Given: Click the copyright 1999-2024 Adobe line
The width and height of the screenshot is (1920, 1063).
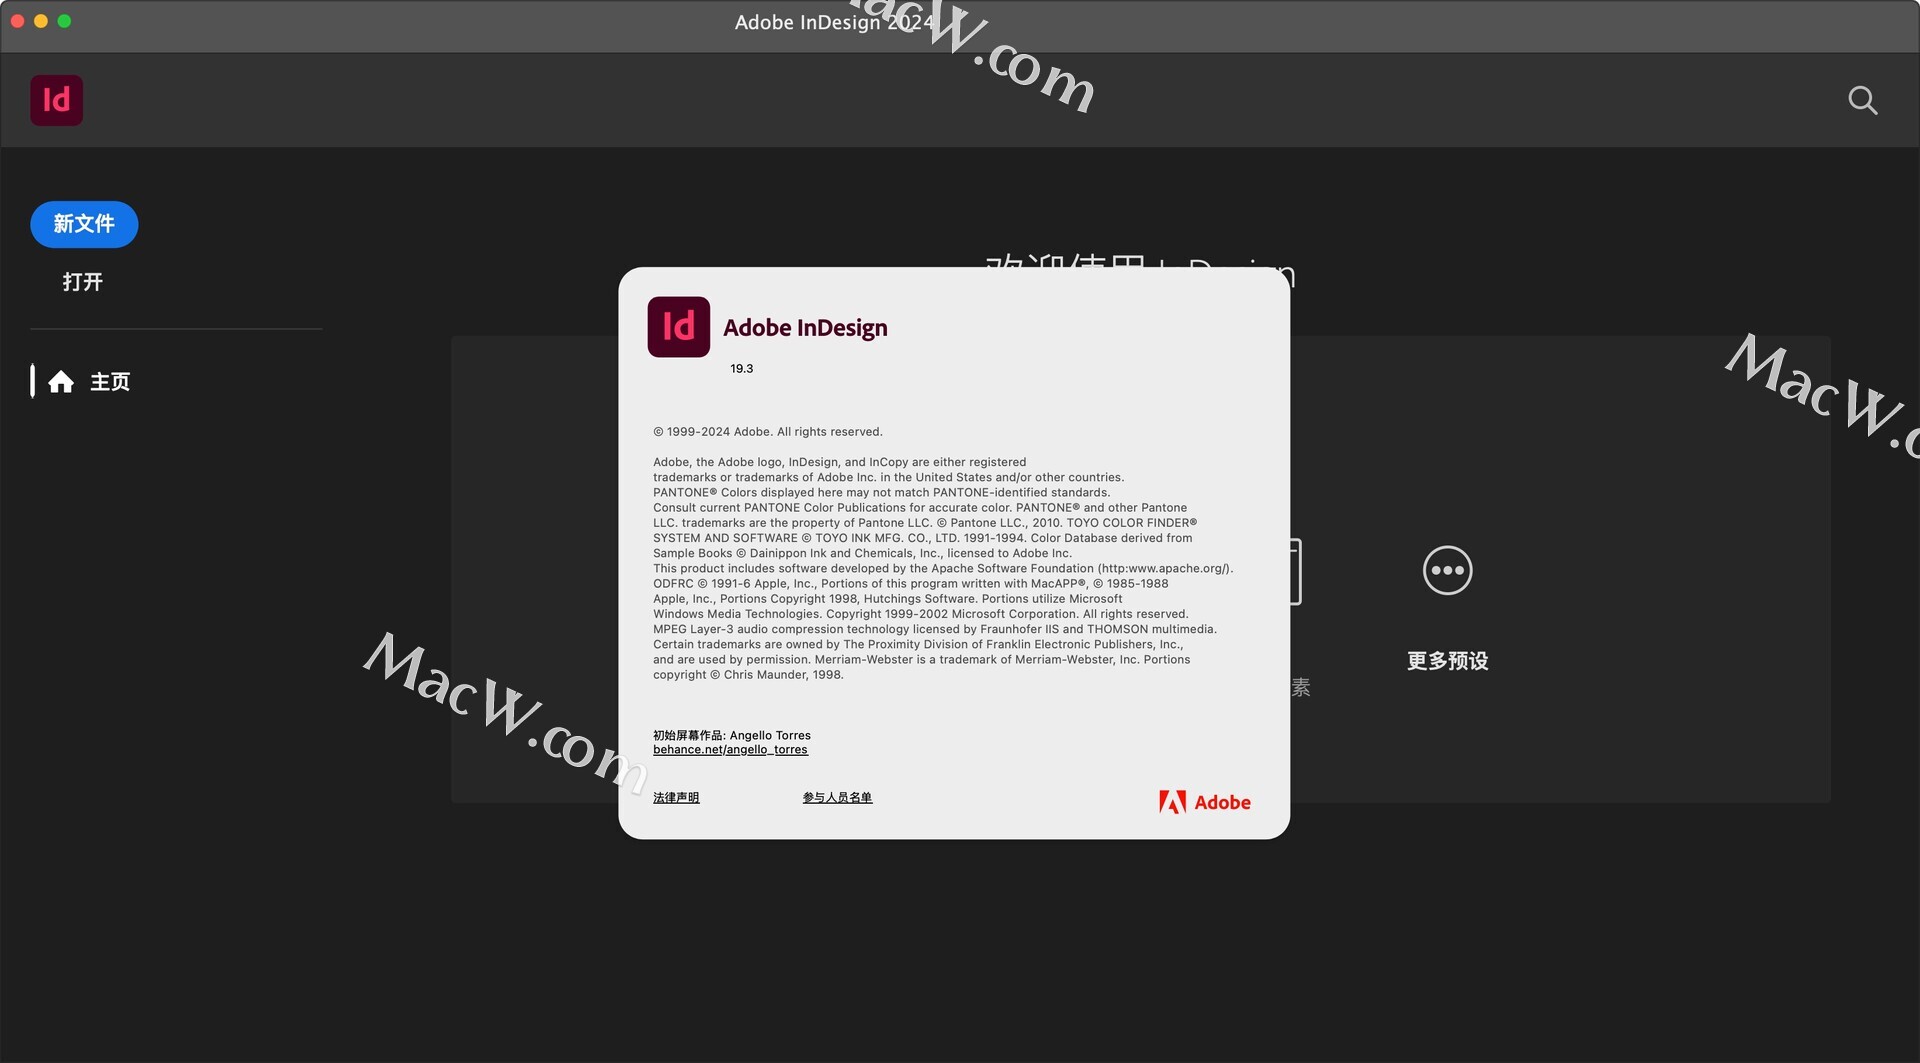Looking at the screenshot, I should click(x=768, y=432).
